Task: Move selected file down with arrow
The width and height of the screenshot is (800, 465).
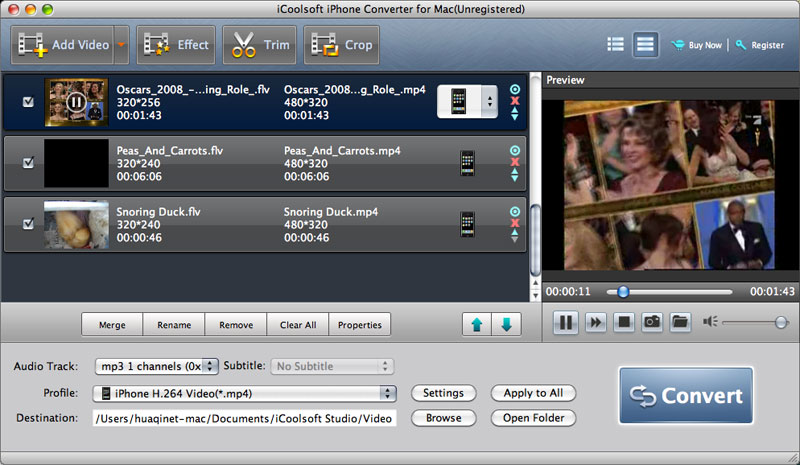Action: (x=506, y=325)
